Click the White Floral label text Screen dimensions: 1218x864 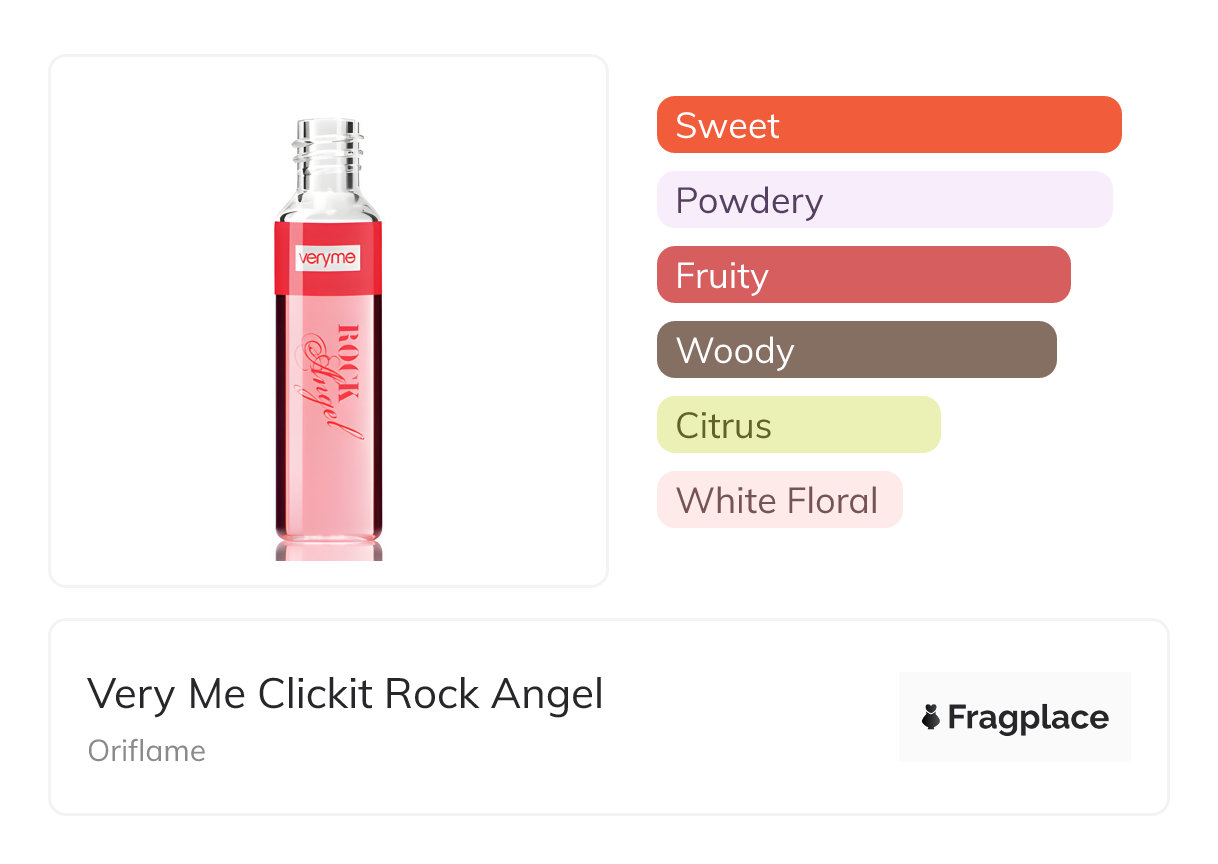tap(777, 500)
